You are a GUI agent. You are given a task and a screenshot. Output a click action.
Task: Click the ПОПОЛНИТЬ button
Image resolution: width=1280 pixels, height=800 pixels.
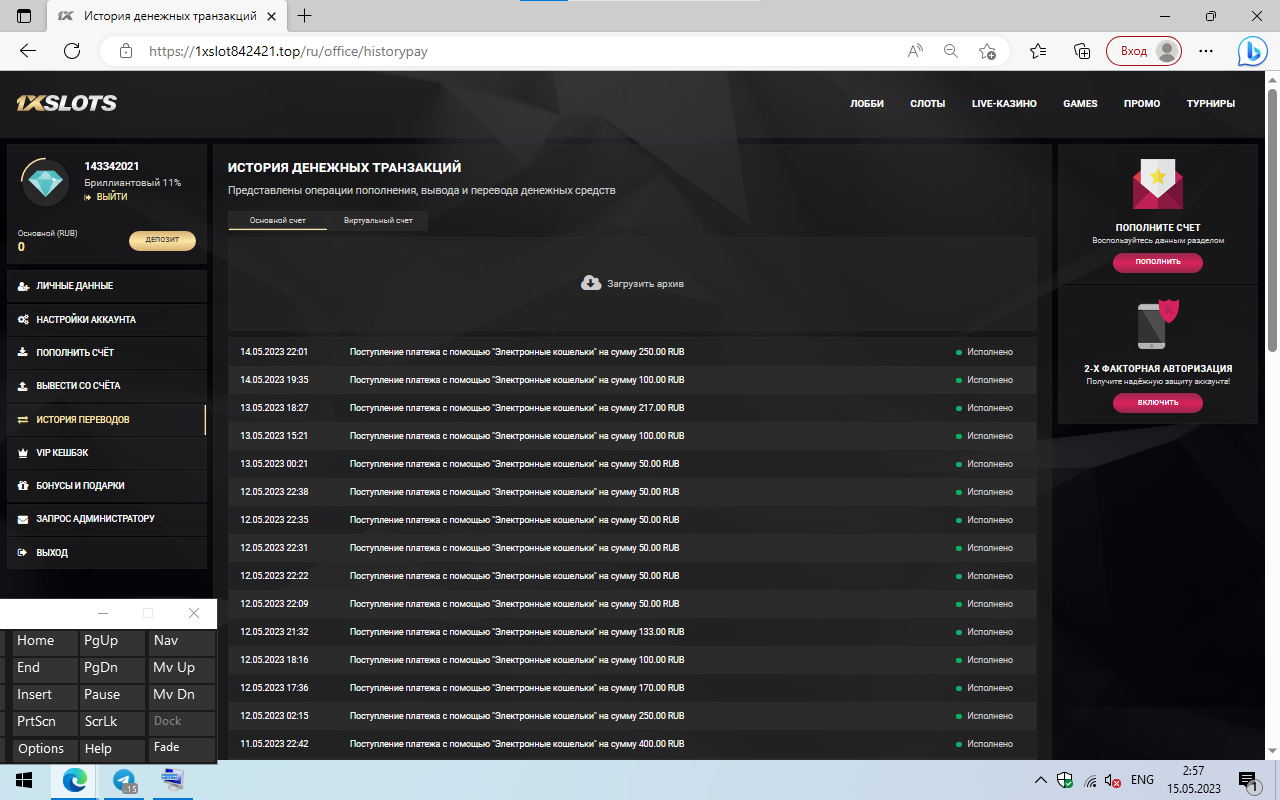1158,262
